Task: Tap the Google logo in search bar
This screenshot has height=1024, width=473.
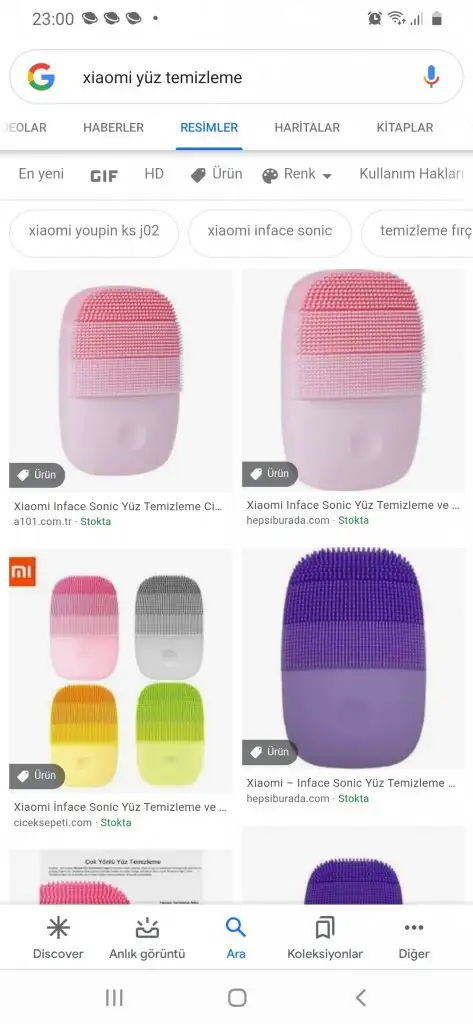Action: pos(41,77)
